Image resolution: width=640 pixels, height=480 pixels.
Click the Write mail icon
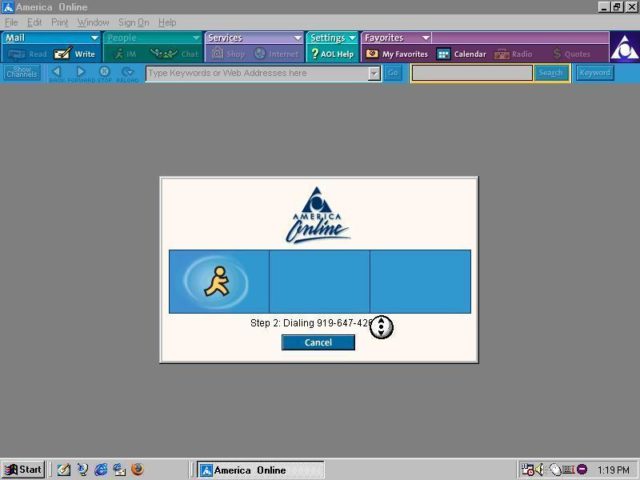pyautogui.click(x=75, y=54)
